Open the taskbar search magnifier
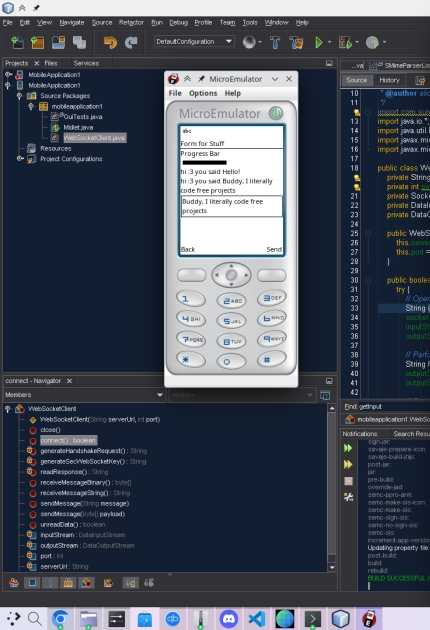 coord(35,618)
